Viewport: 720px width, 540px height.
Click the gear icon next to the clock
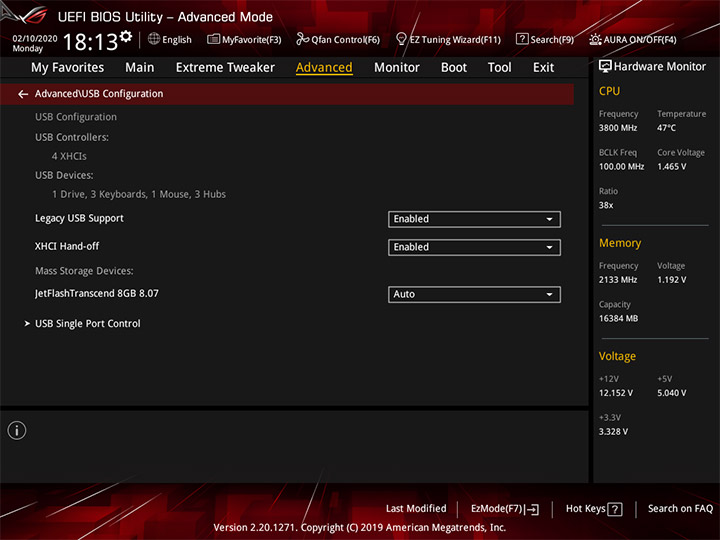125,36
